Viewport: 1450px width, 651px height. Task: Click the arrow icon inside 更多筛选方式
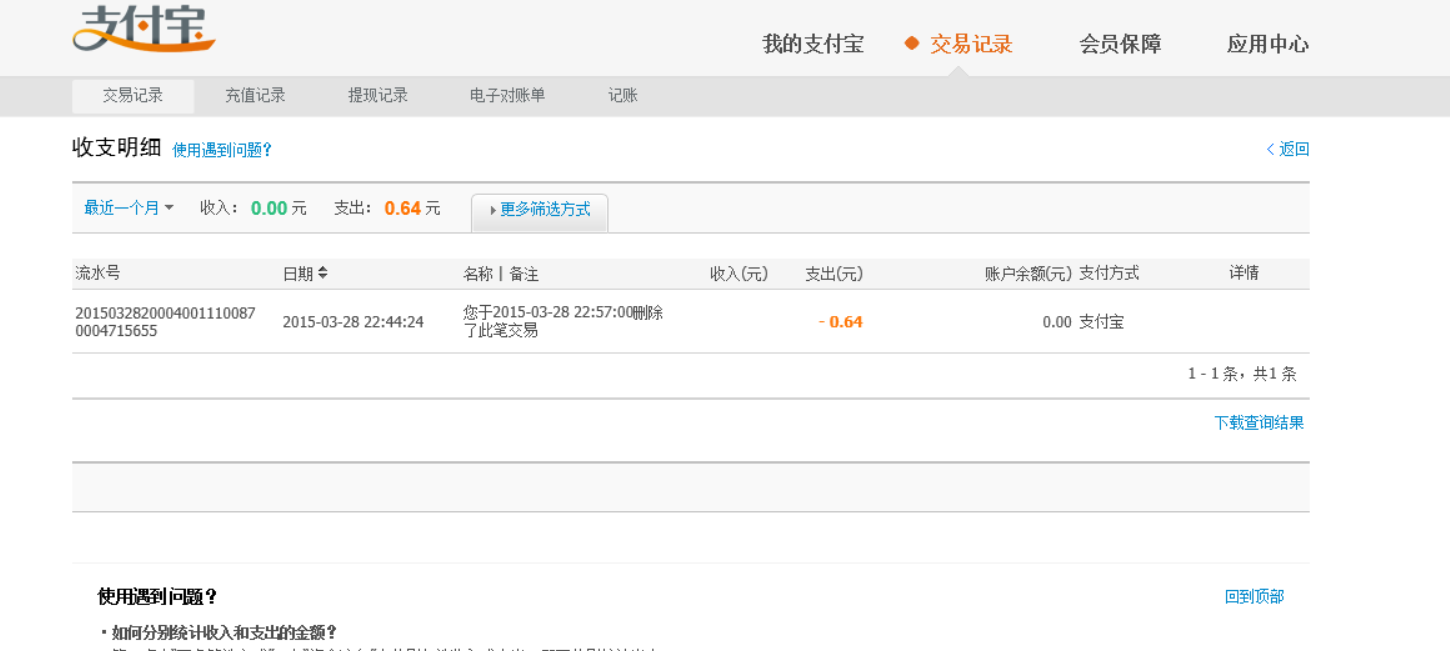pyautogui.click(x=493, y=211)
